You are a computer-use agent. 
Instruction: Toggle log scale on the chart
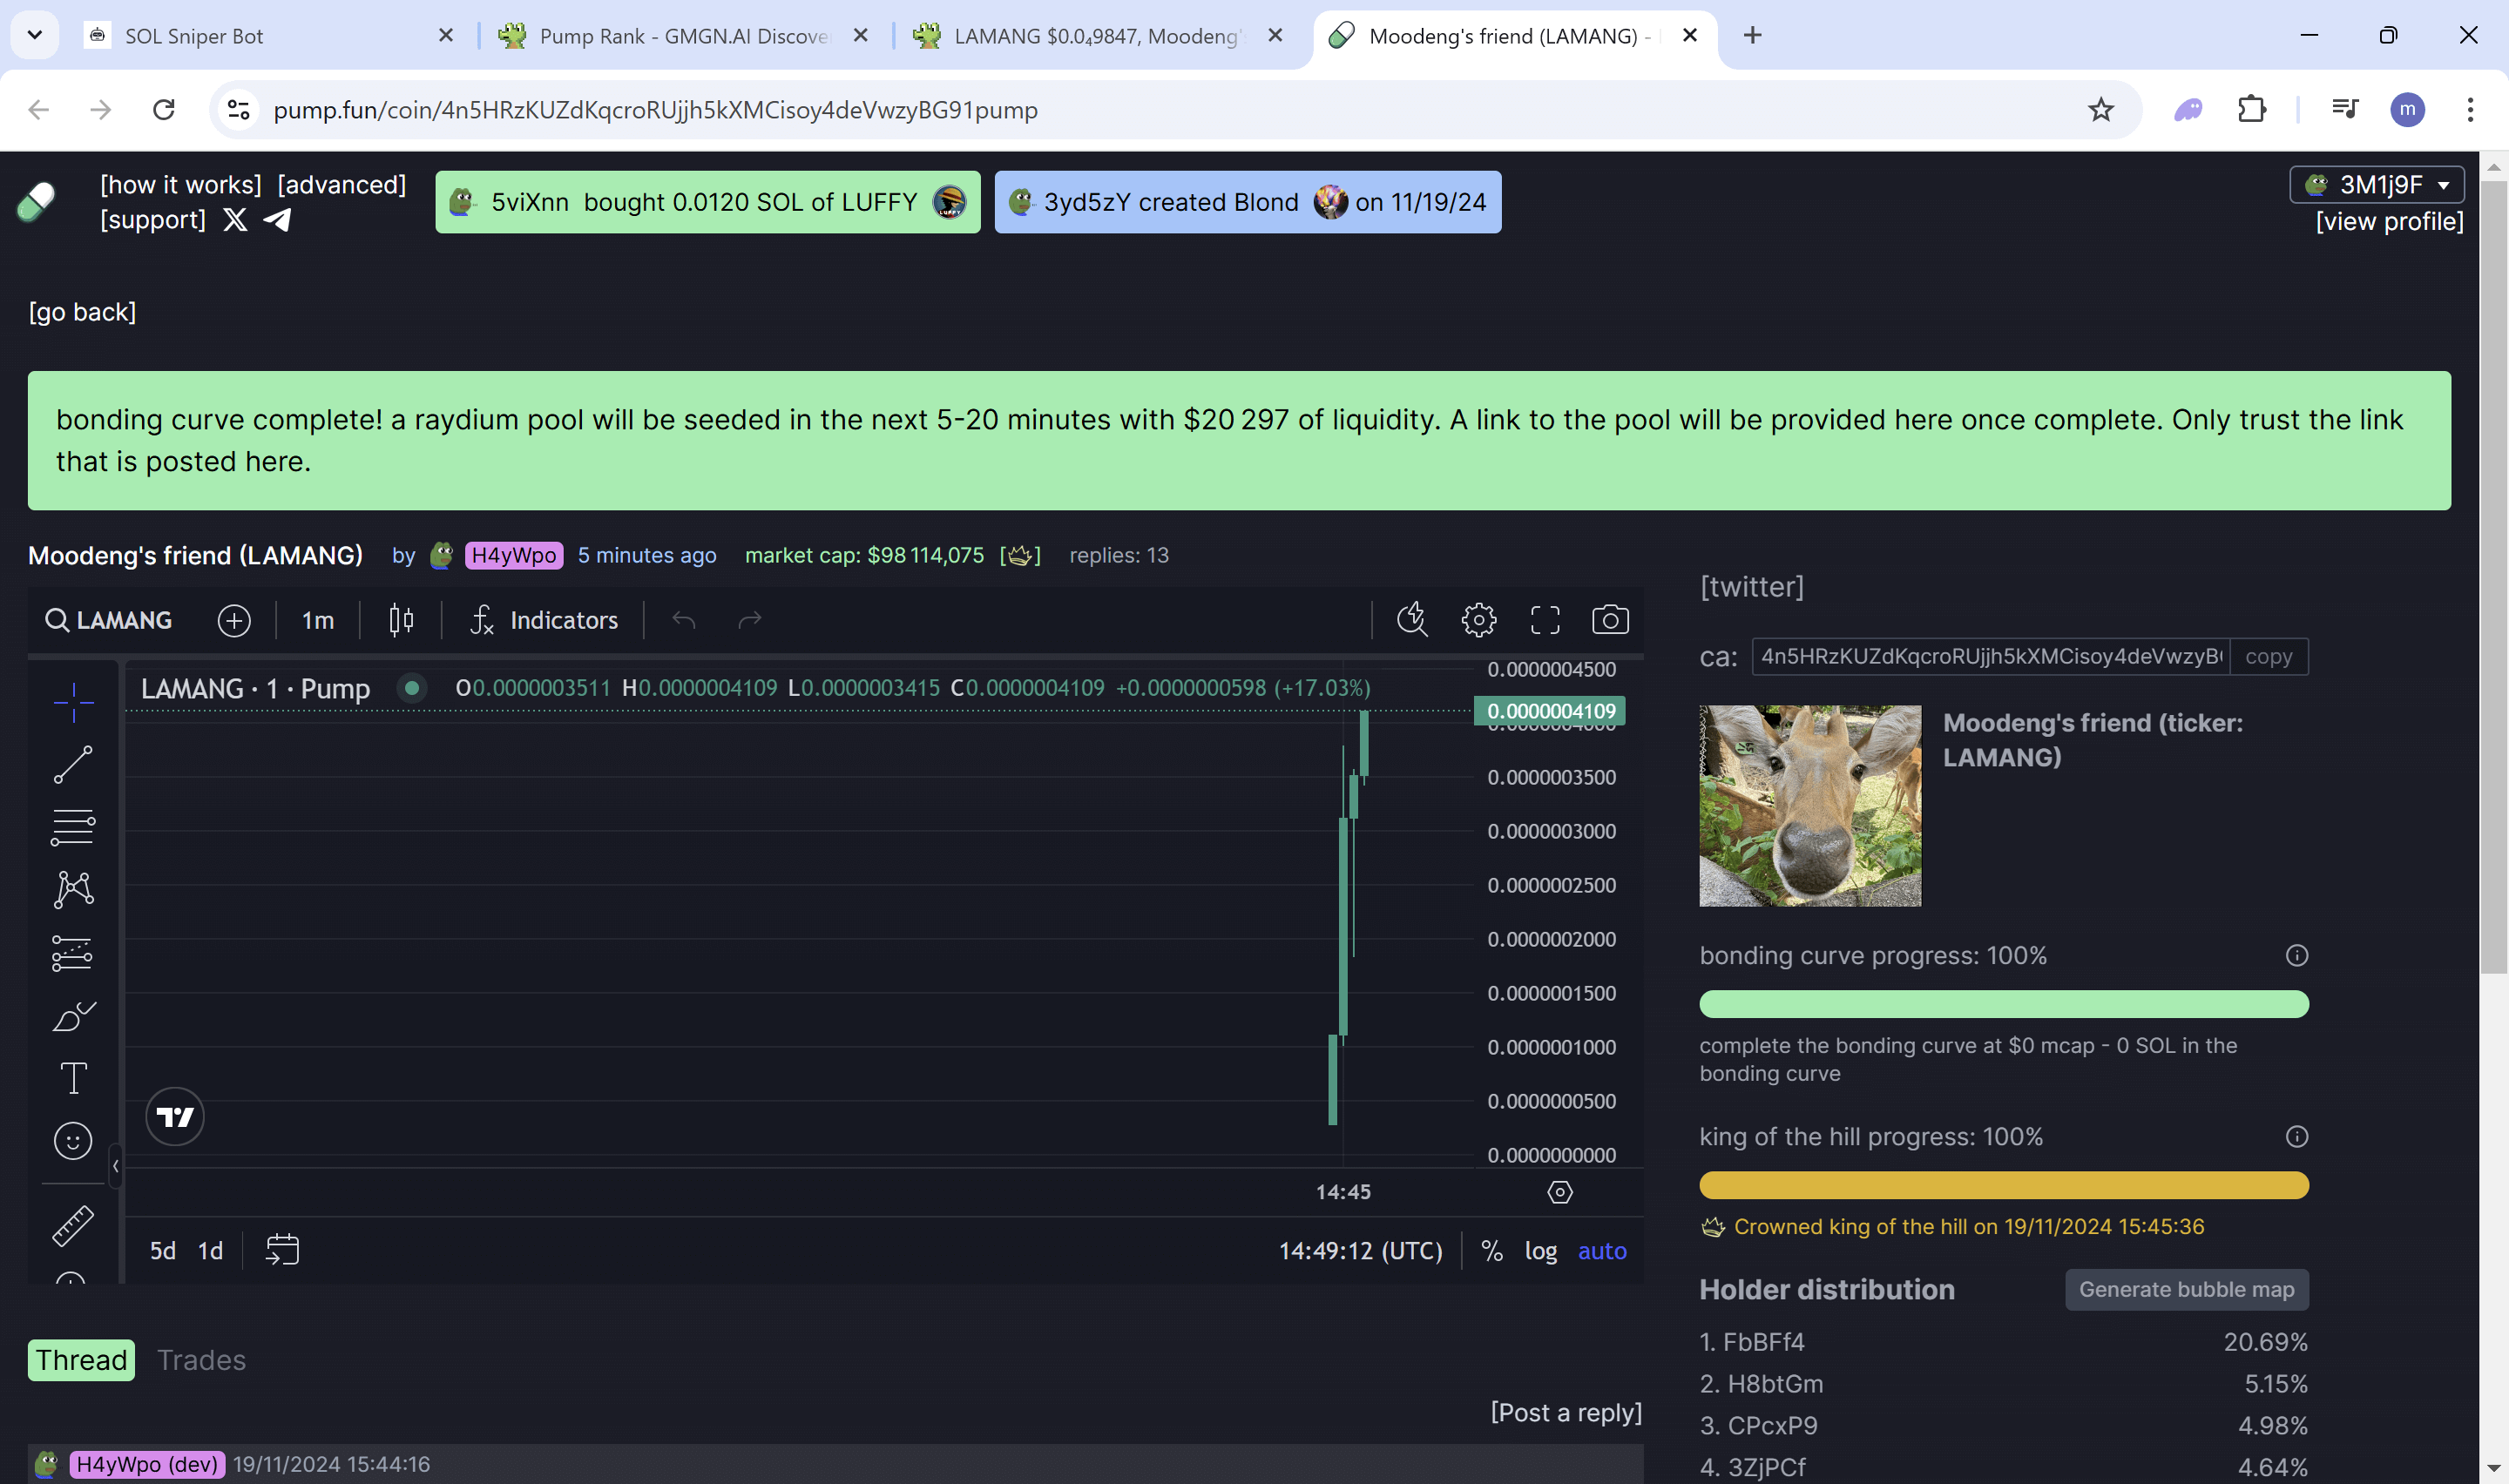pyautogui.click(x=1541, y=1251)
